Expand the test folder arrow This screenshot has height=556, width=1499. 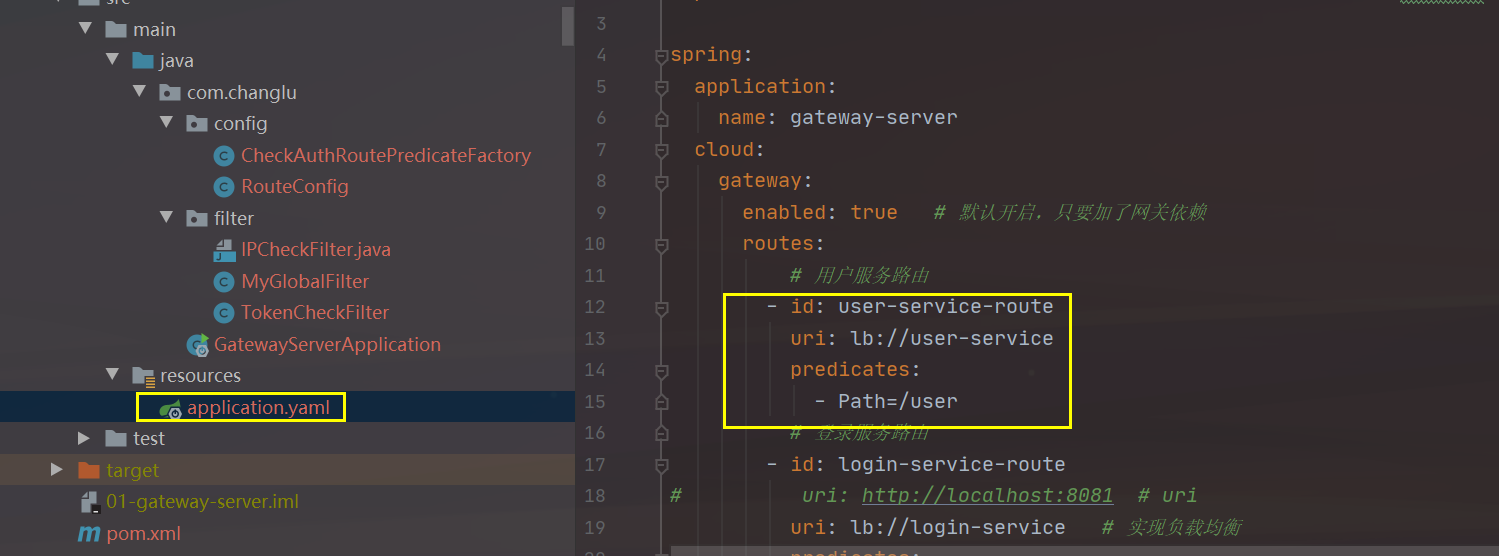pyautogui.click(x=85, y=439)
